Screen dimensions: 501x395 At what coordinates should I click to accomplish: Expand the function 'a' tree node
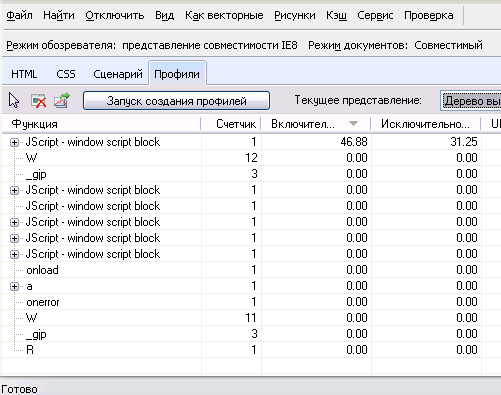(14, 287)
